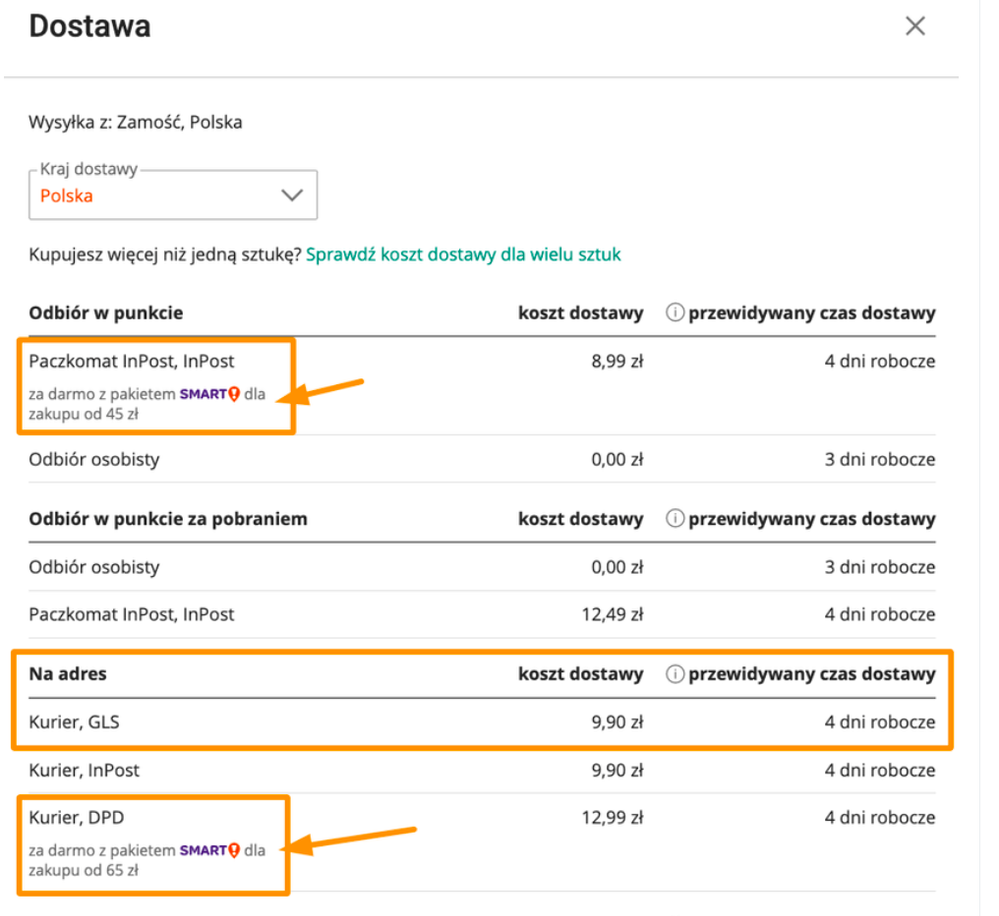Open the Kraj dostawy country dropdown
Viewport: 999px width, 916px height.
click(172, 196)
